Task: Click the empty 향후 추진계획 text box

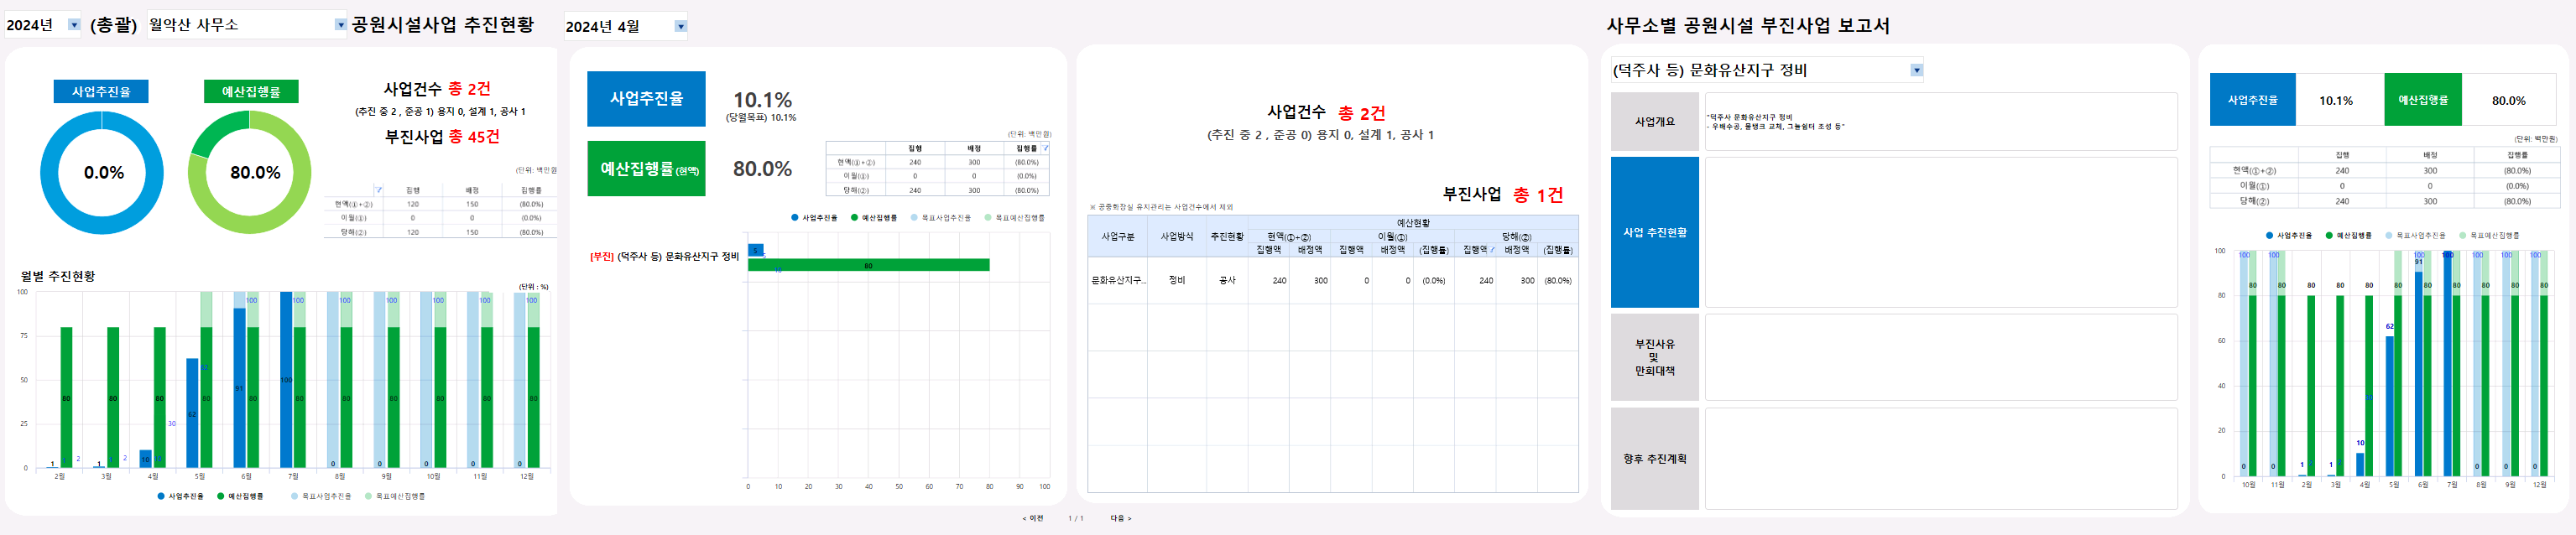Action: point(1941,459)
